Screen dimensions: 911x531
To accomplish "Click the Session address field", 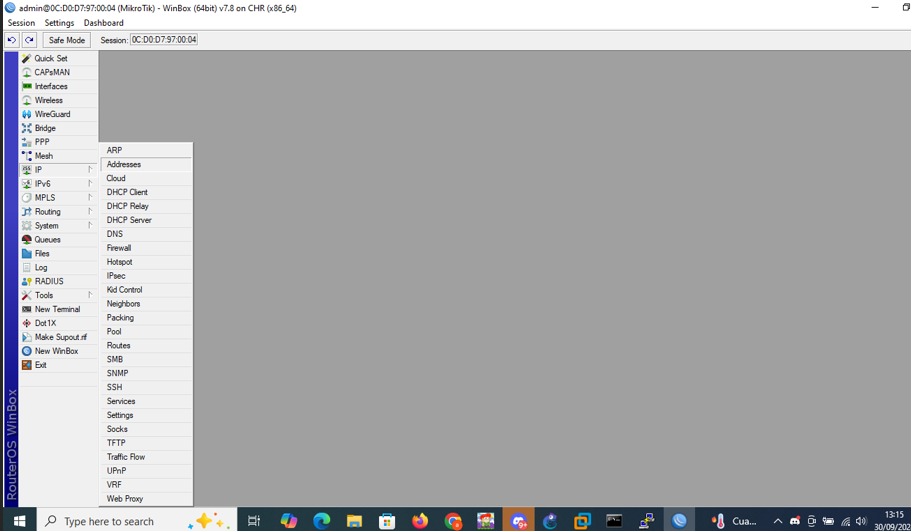I will [x=164, y=40].
